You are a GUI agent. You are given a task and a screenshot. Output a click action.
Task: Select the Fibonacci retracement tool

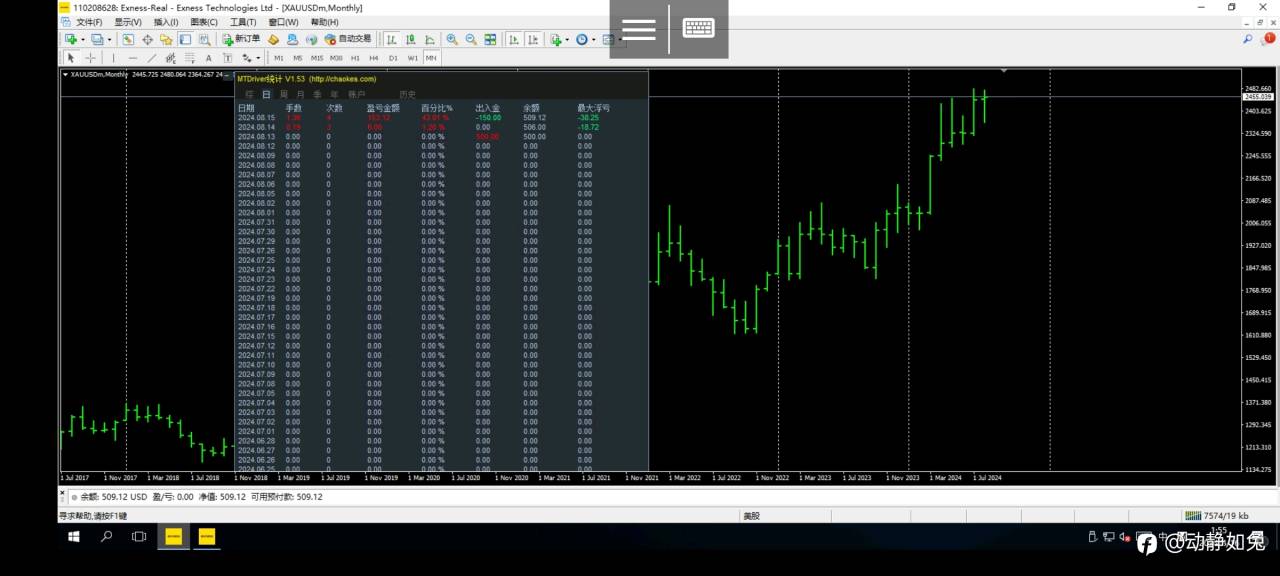click(189, 58)
